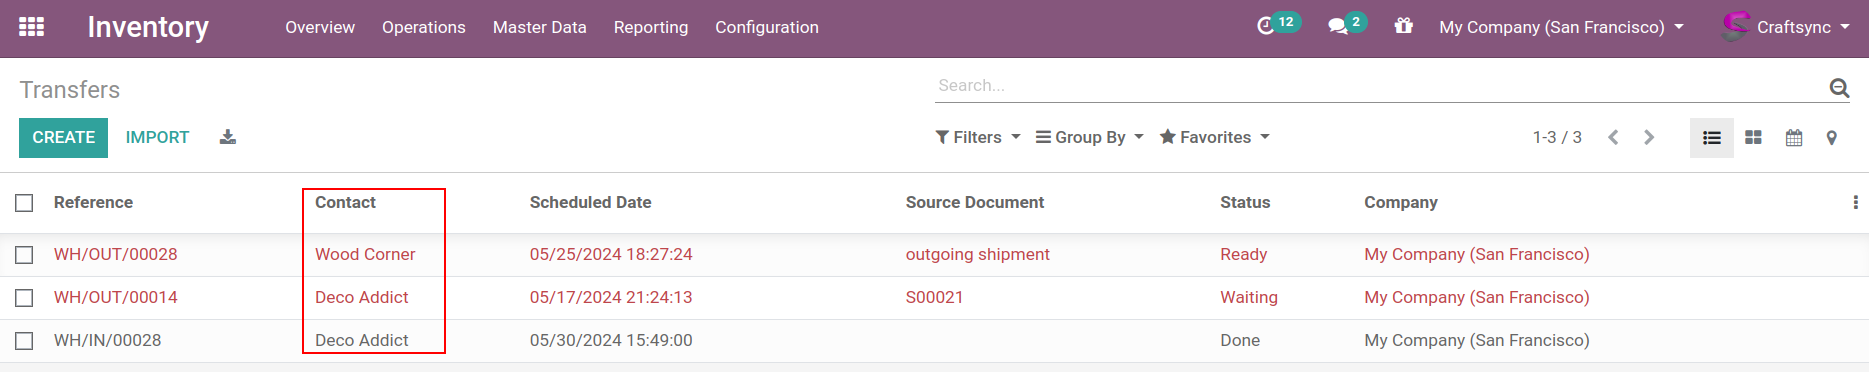This screenshot has height=372, width=1871.
Task: Open the My Company (San Francisco) selector
Action: click(x=1561, y=27)
